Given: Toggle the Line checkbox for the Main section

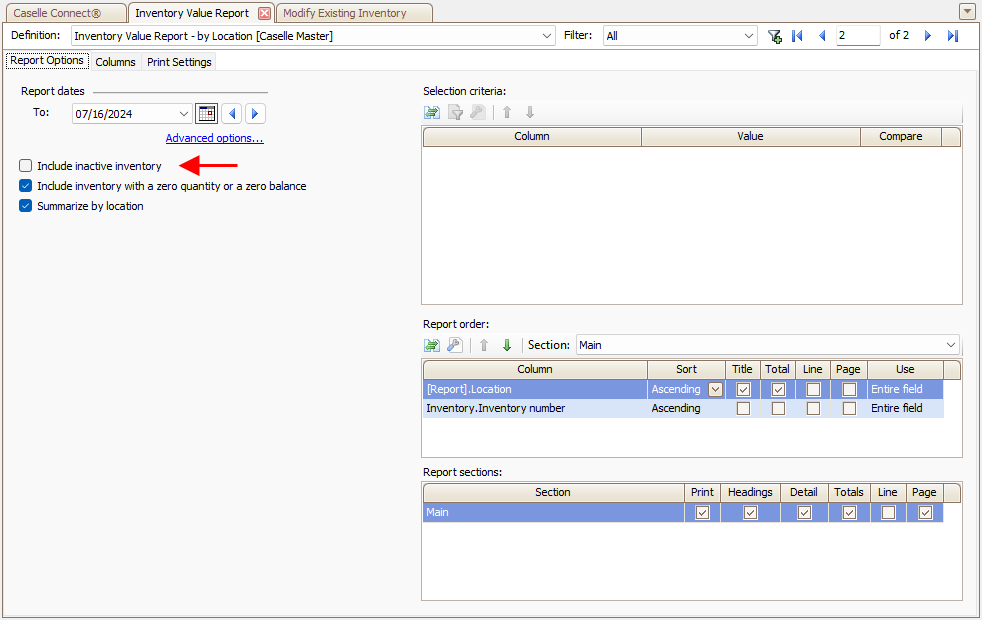Looking at the screenshot, I should tap(888, 513).
